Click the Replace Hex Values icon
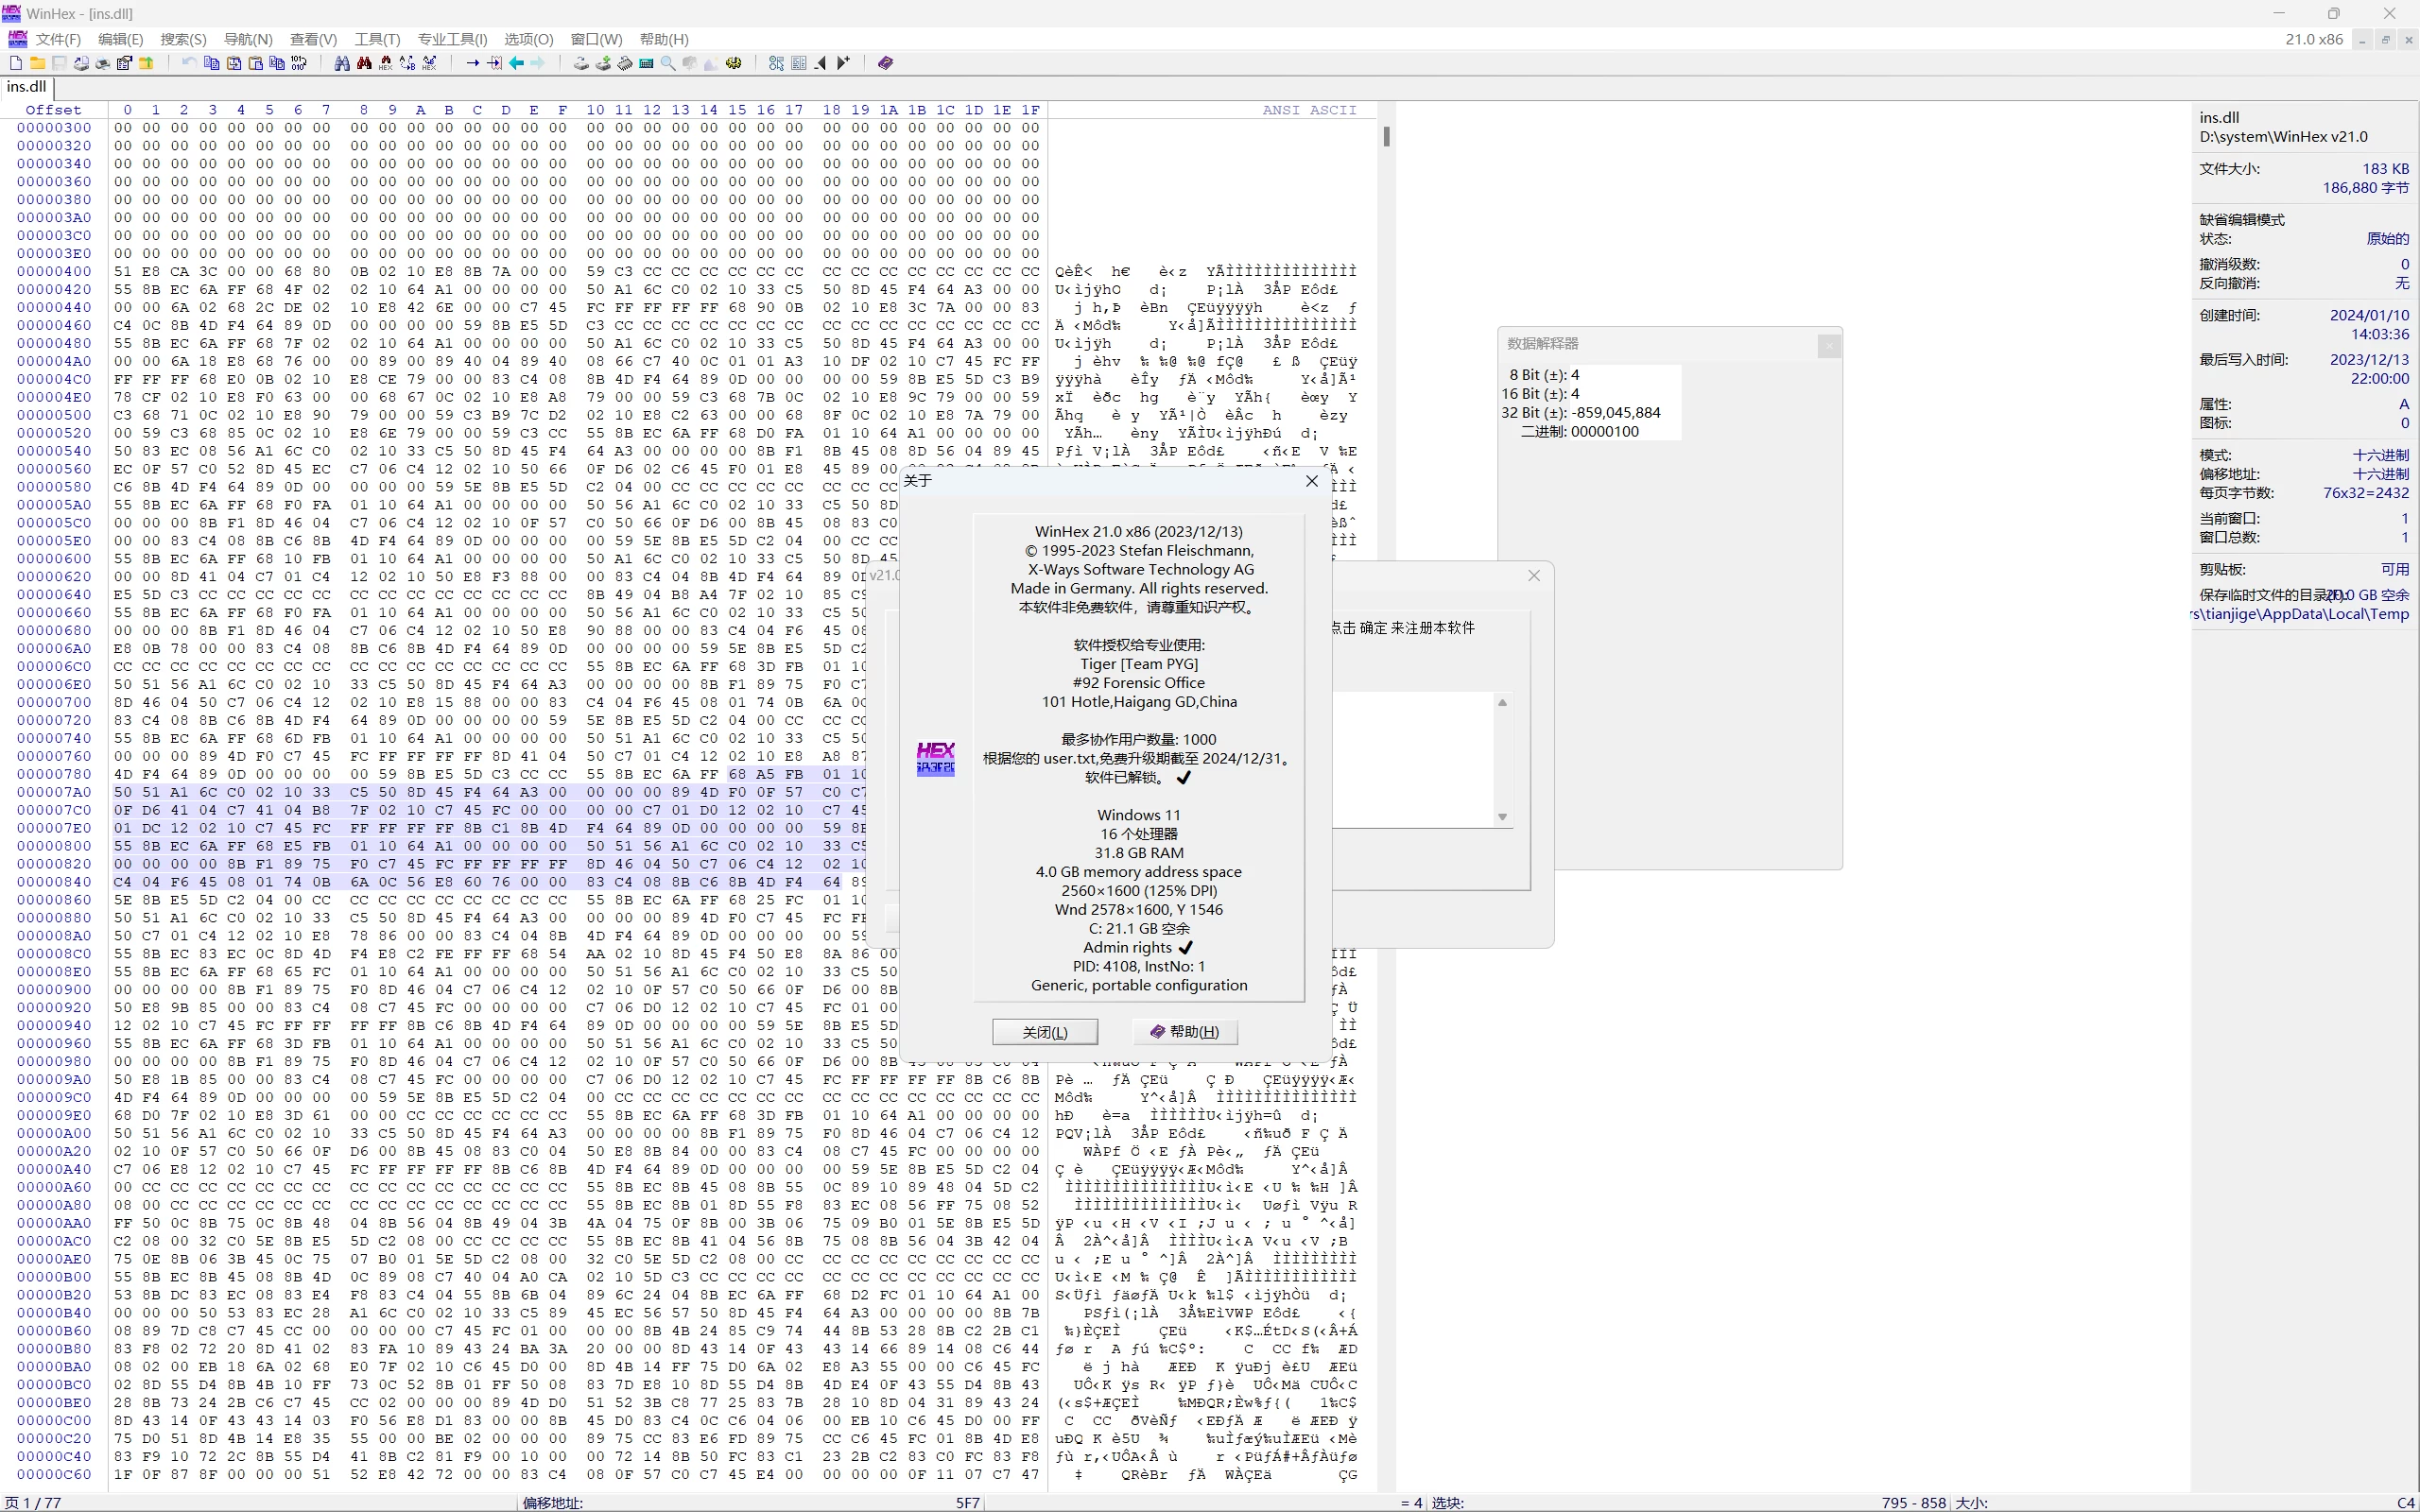Viewport: 2420px width, 1512px height. (429, 63)
